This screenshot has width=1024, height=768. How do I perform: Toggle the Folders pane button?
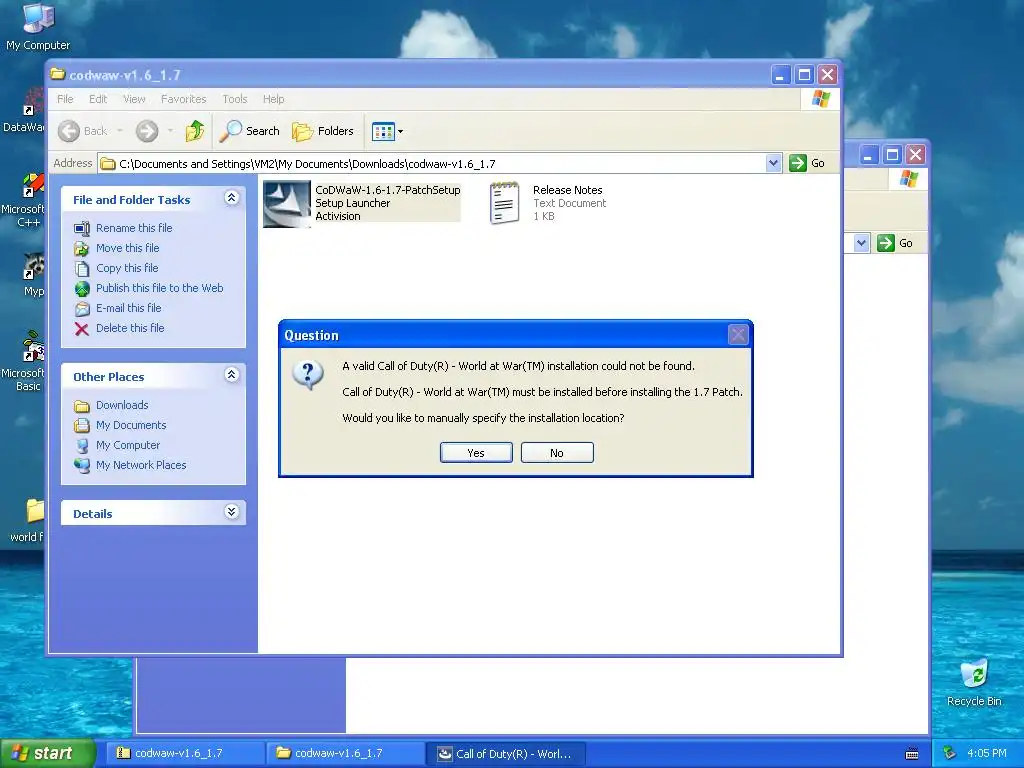(x=323, y=131)
